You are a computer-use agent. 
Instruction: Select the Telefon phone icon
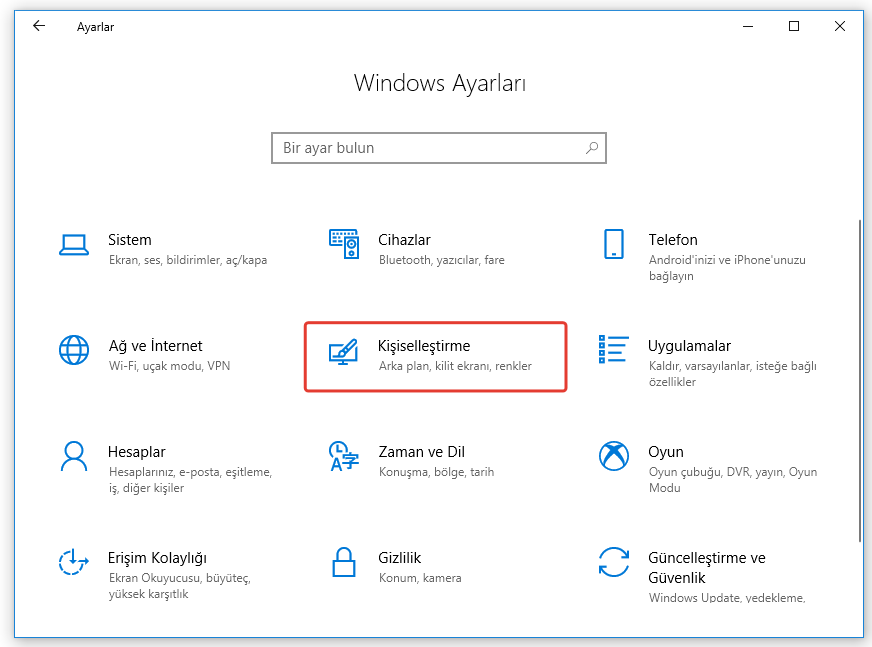click(613, 244)
